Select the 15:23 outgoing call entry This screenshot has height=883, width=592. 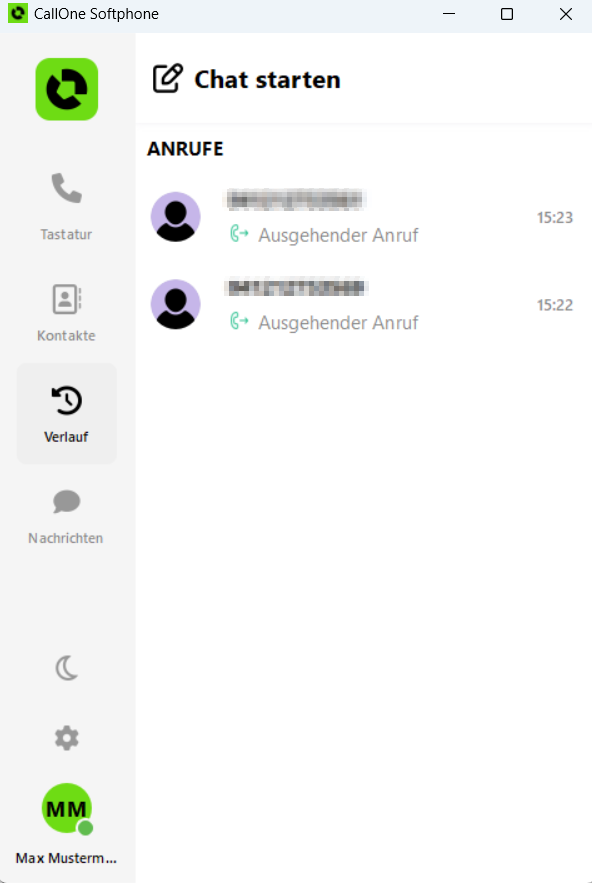pos(363,217)
